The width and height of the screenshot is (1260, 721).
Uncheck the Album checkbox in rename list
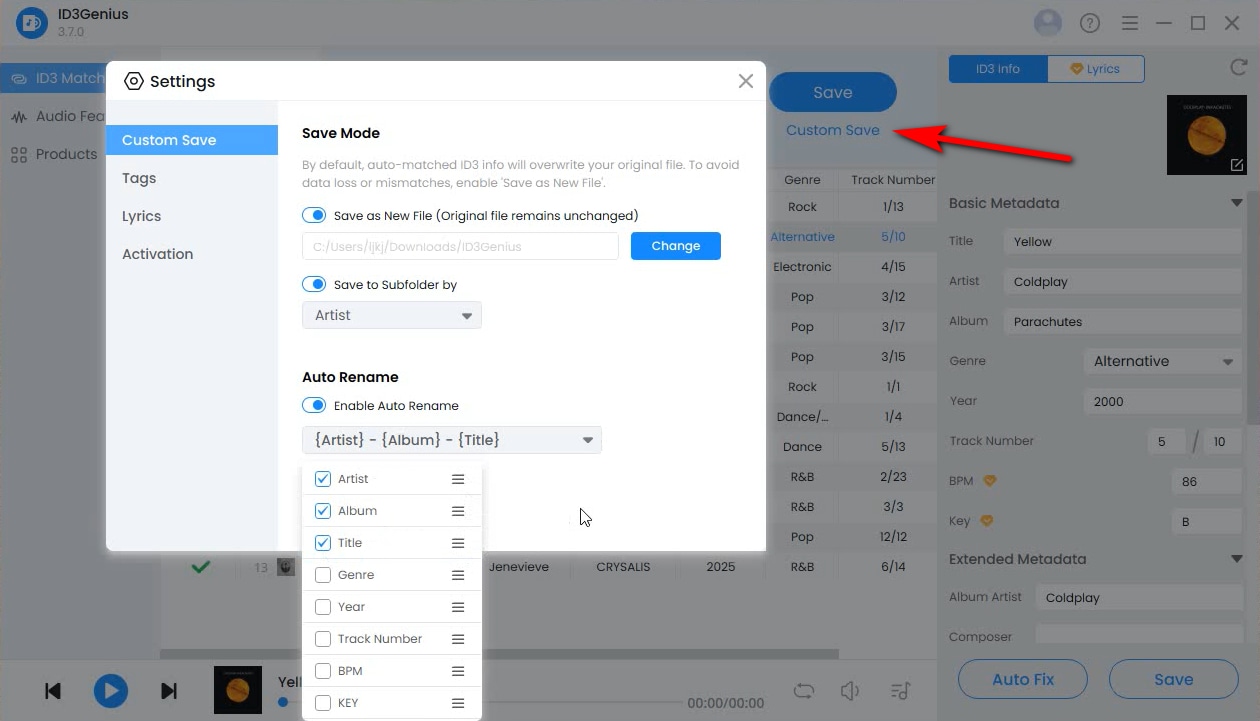point(323,511)
